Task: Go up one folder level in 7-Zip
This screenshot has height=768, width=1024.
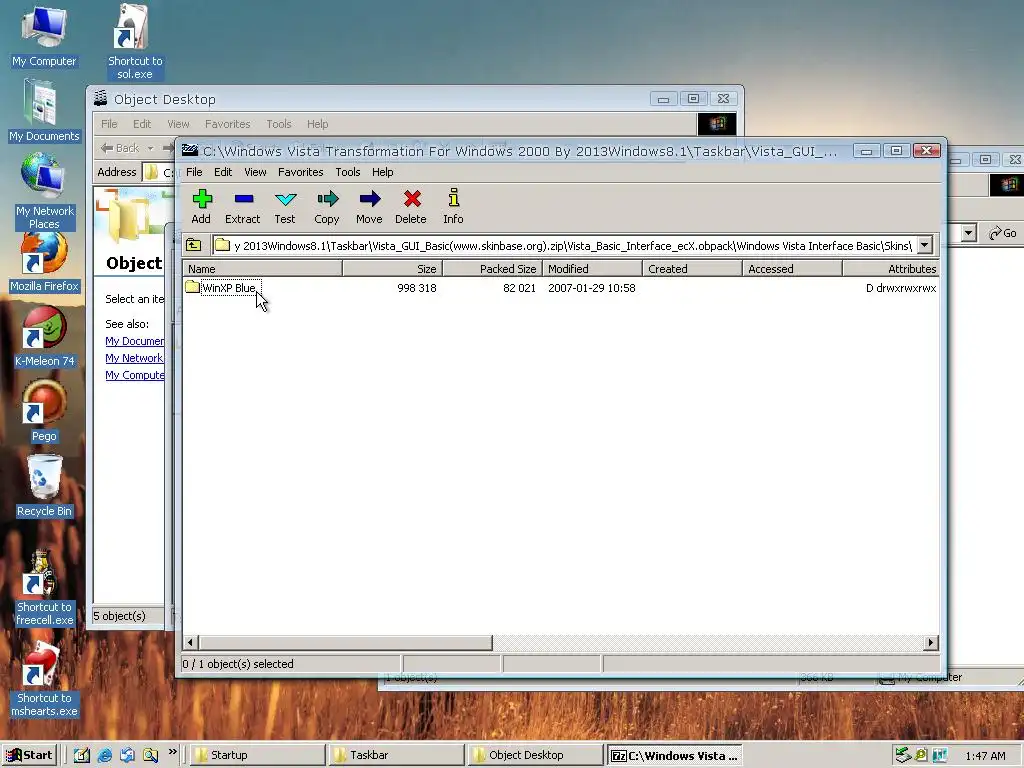Action: tap(194, 246)
